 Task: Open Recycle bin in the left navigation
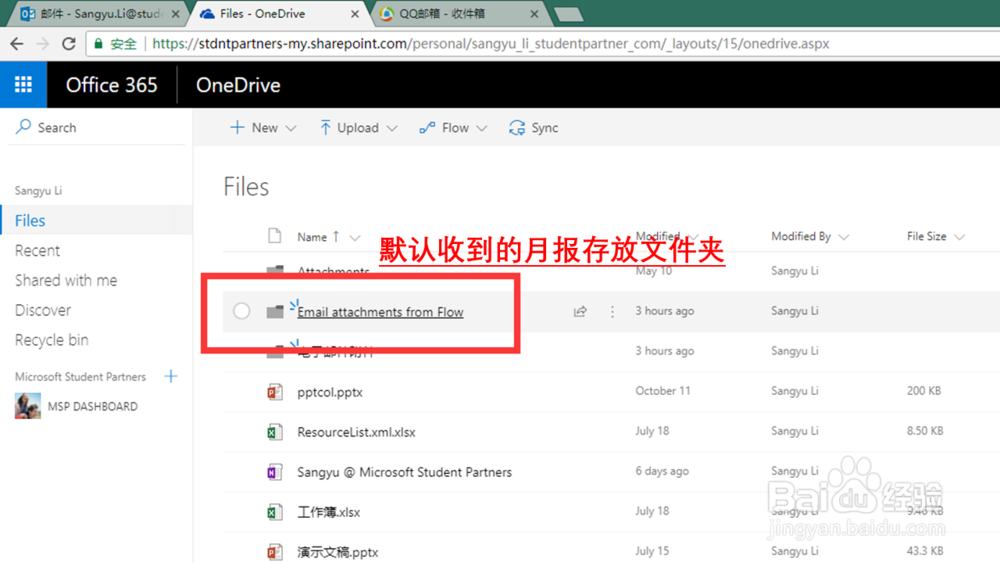click(x=52, y=340)
